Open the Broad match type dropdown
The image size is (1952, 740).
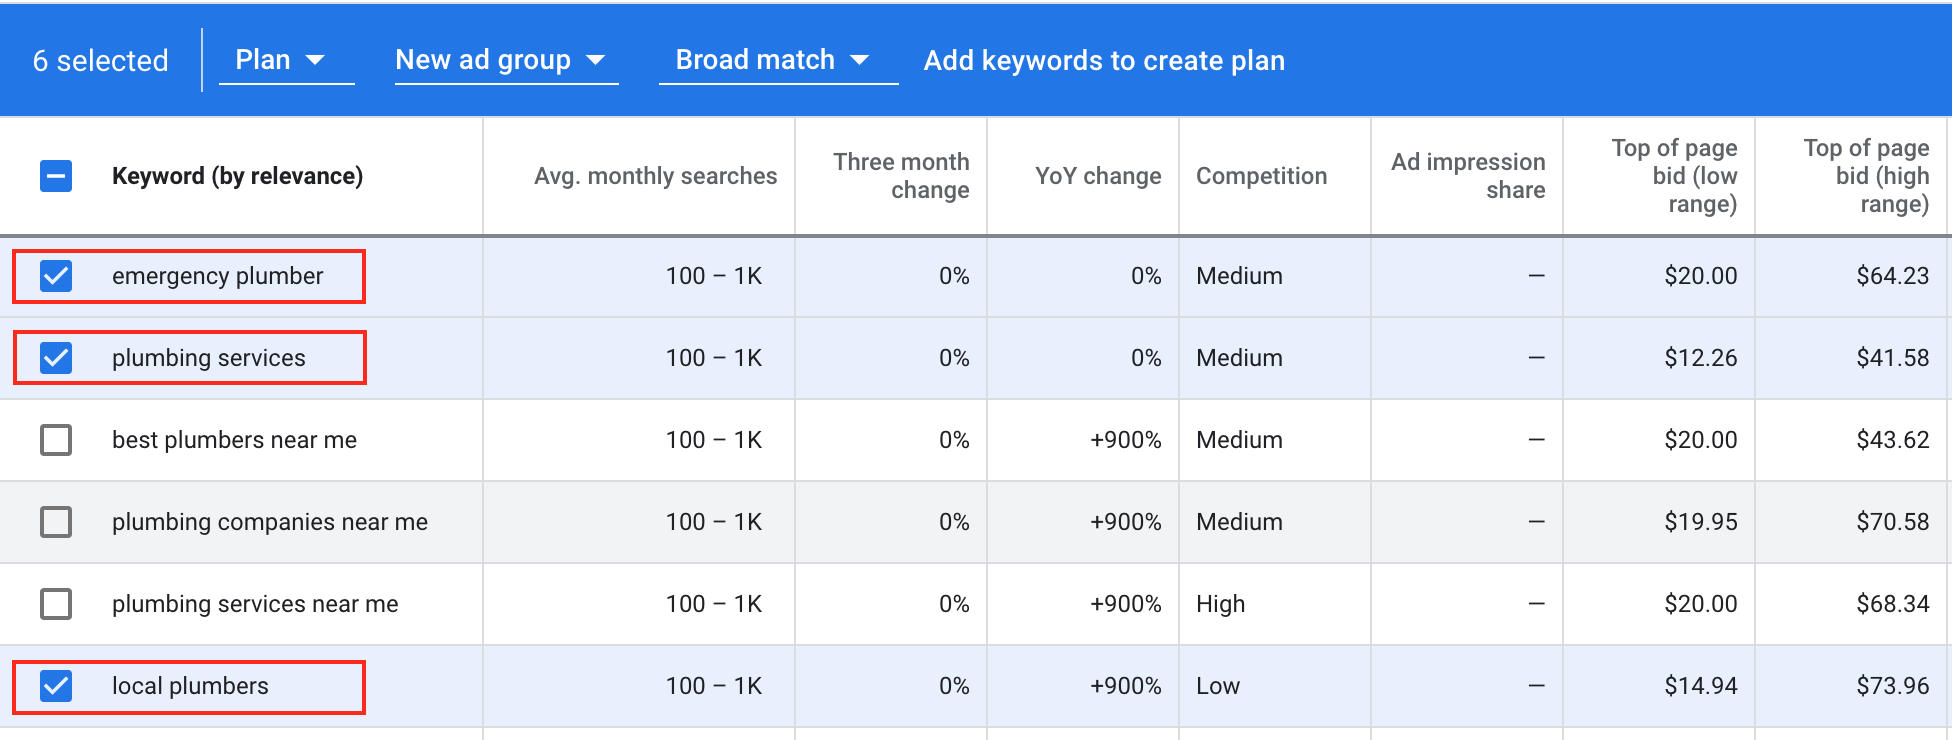coord(778,60)
